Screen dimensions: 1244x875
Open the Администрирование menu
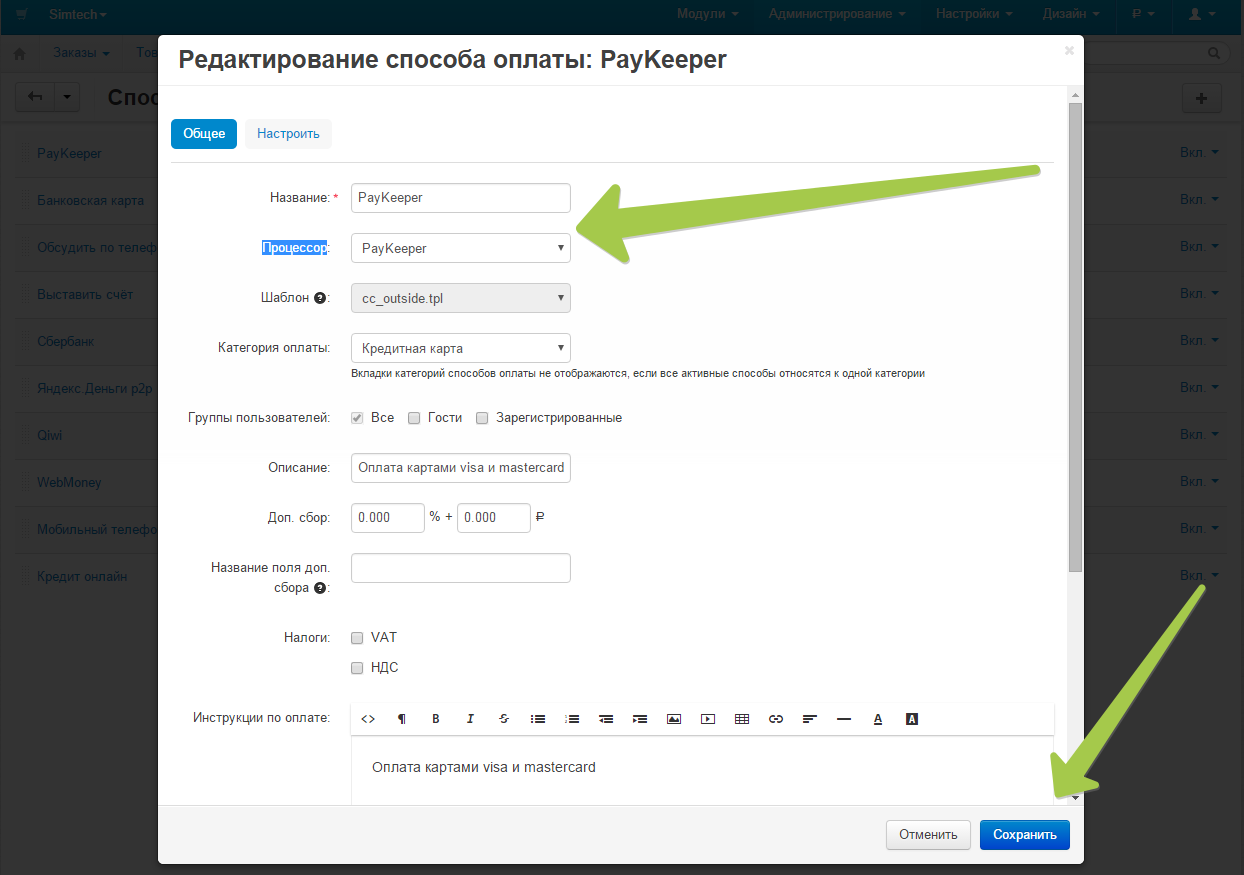[x=837, y=14]
